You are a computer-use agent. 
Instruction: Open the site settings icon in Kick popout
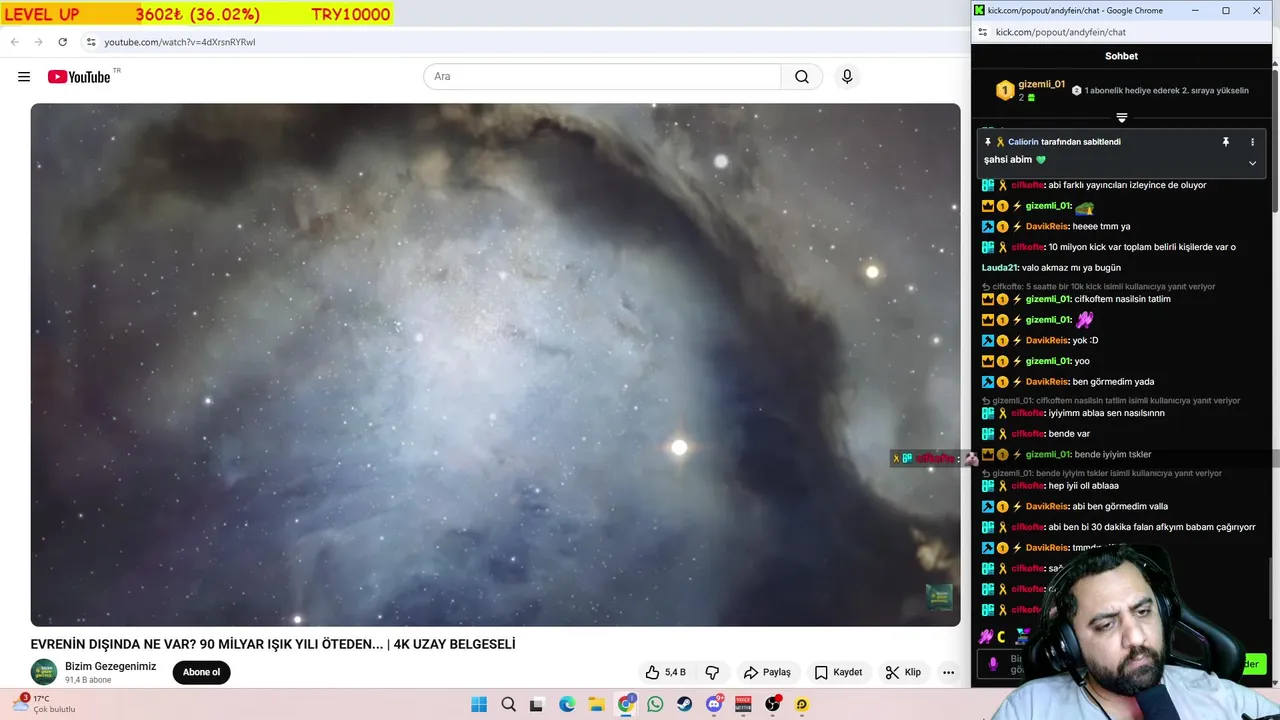tap(983, 32)
